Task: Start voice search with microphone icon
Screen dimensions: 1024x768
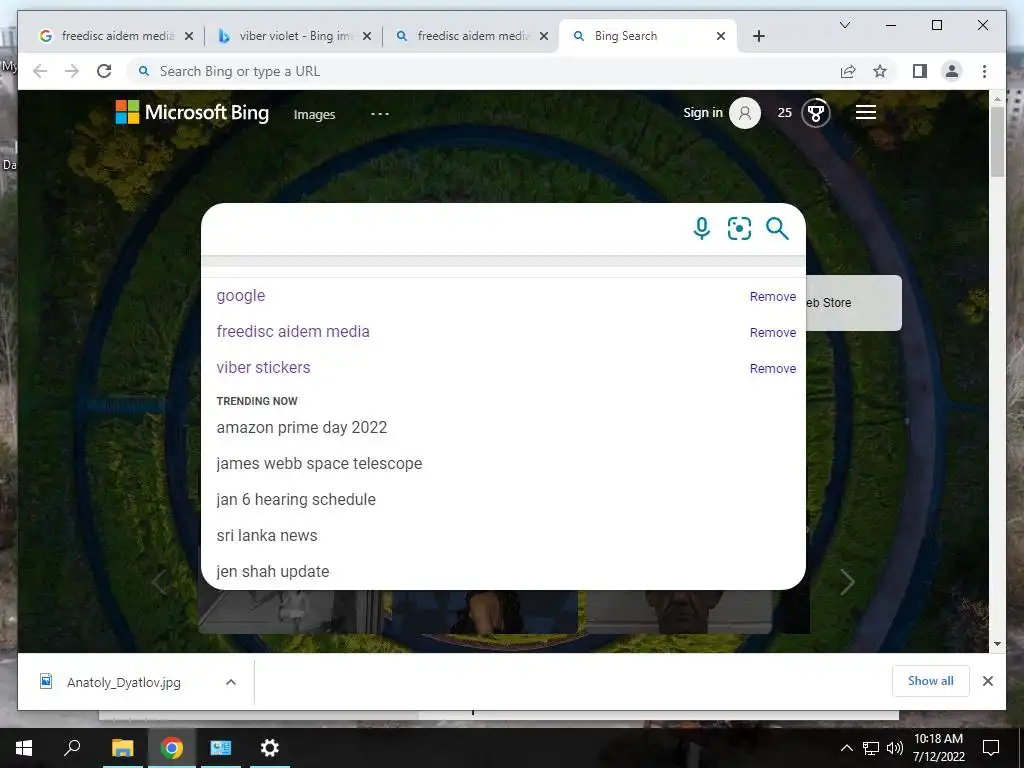Action: coord(701,229)
